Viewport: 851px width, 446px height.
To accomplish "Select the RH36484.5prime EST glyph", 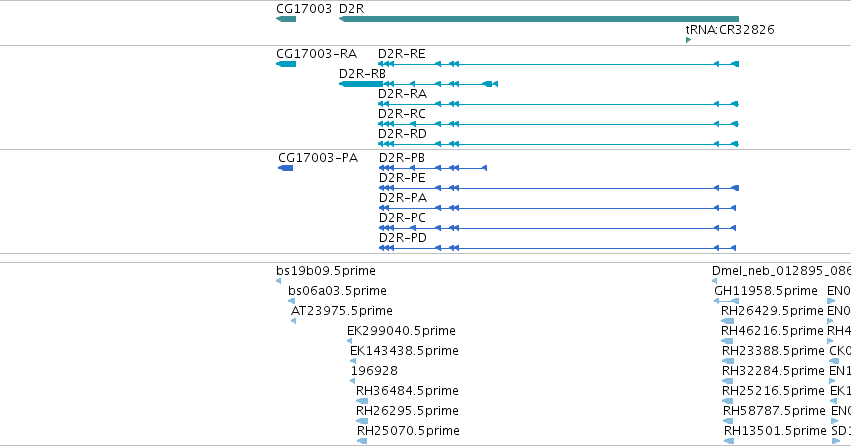I will coord(361,401).
